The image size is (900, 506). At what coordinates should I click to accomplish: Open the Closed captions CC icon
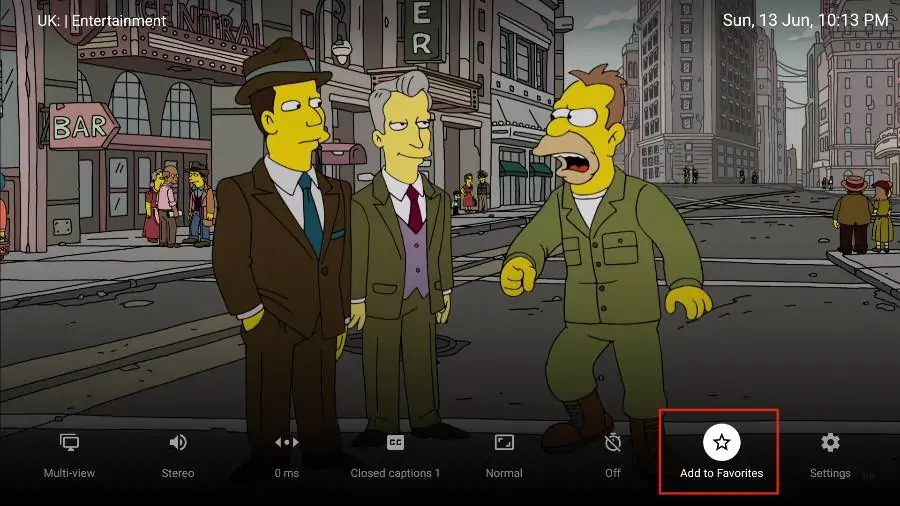[x=395, y=442]
